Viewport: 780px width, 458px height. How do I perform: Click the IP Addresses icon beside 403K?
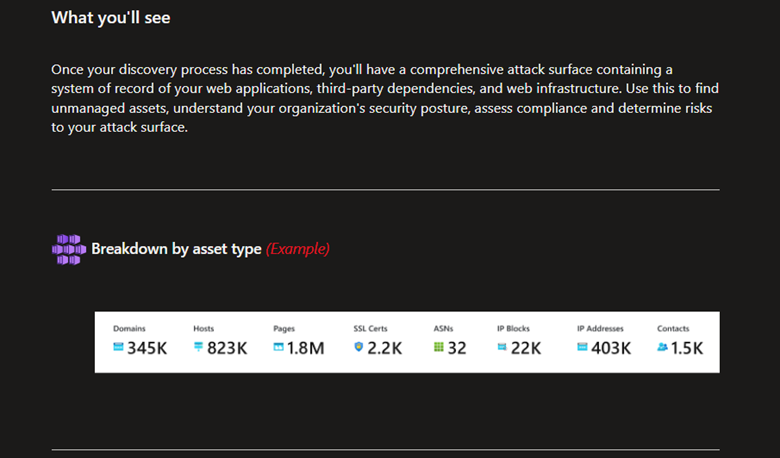[x=582, y=347]
